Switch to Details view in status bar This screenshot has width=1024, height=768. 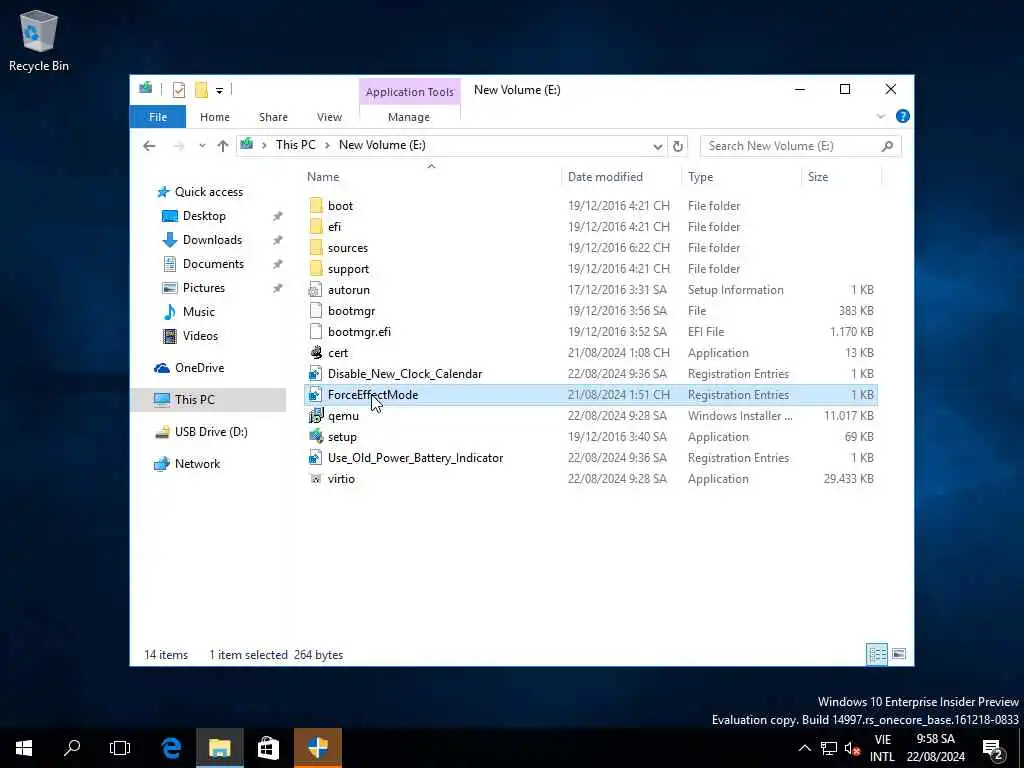point(876,654)
